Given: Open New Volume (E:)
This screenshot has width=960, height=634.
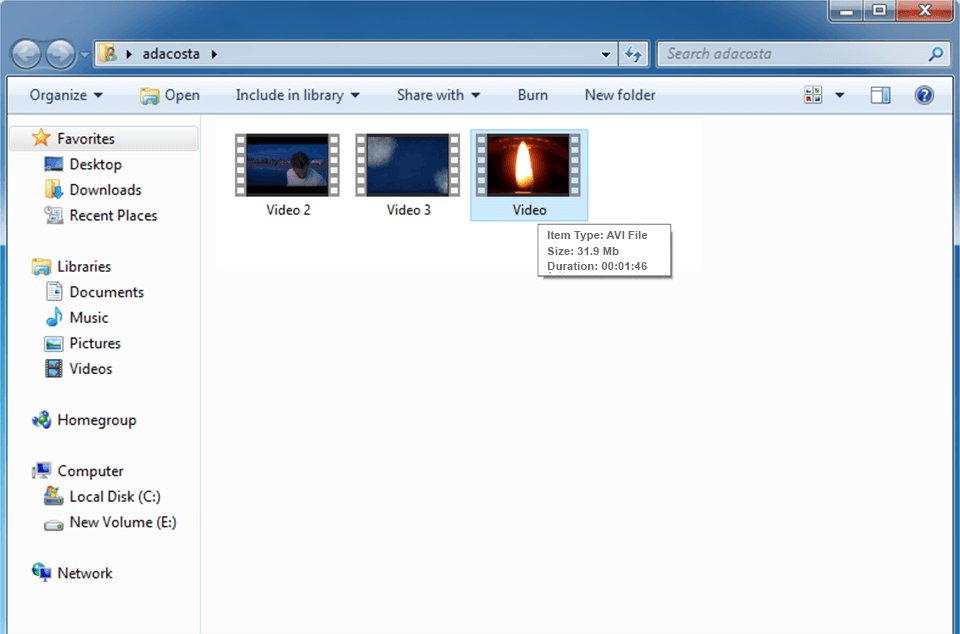Looking at the screenshot, I should pyautogui.click(x=123, y=522).
